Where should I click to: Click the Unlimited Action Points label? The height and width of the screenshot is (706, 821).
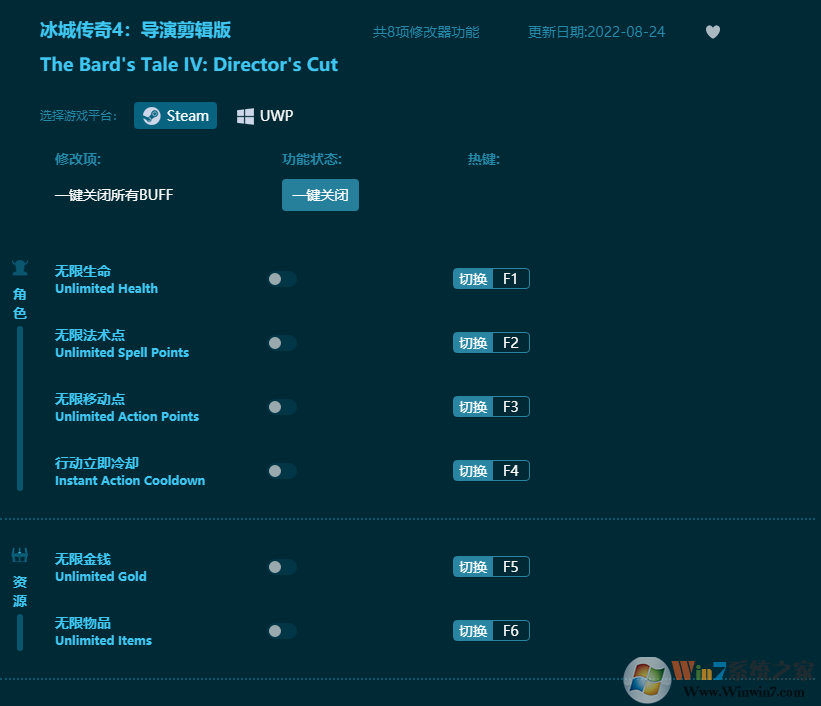127,416
